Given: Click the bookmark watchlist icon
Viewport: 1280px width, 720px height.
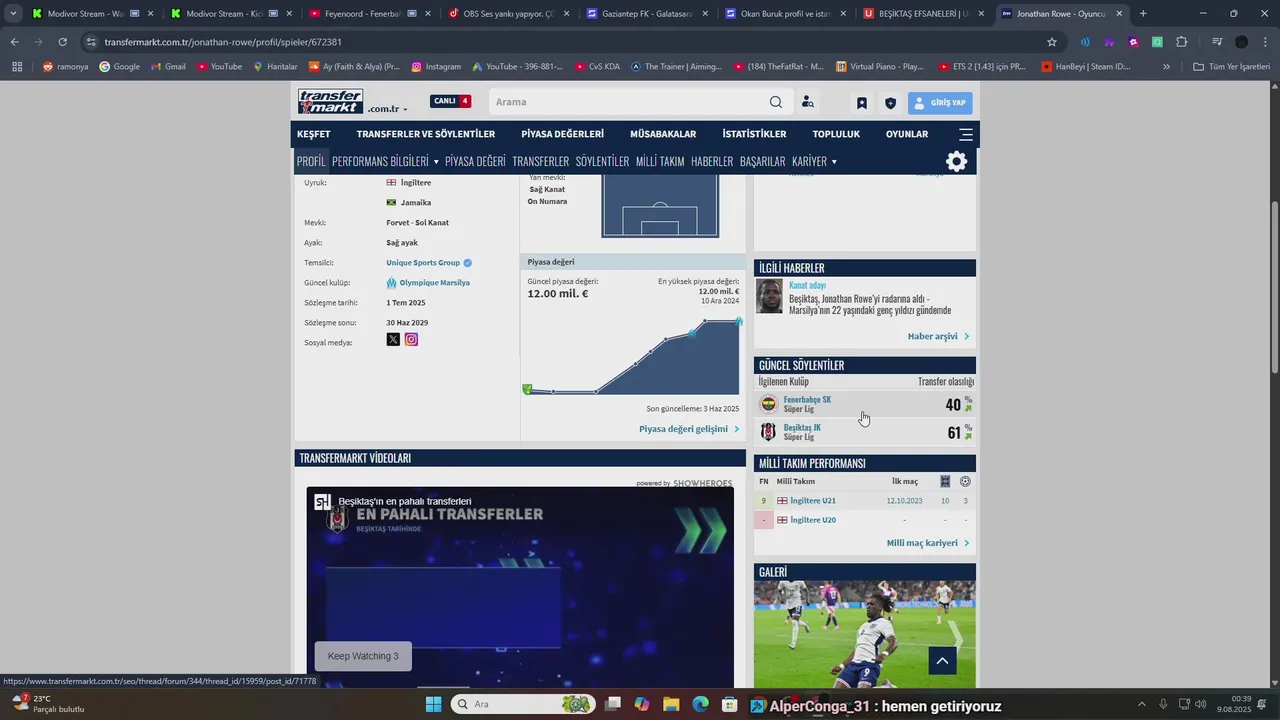Looking at the screenshot, I should point(862,103).
